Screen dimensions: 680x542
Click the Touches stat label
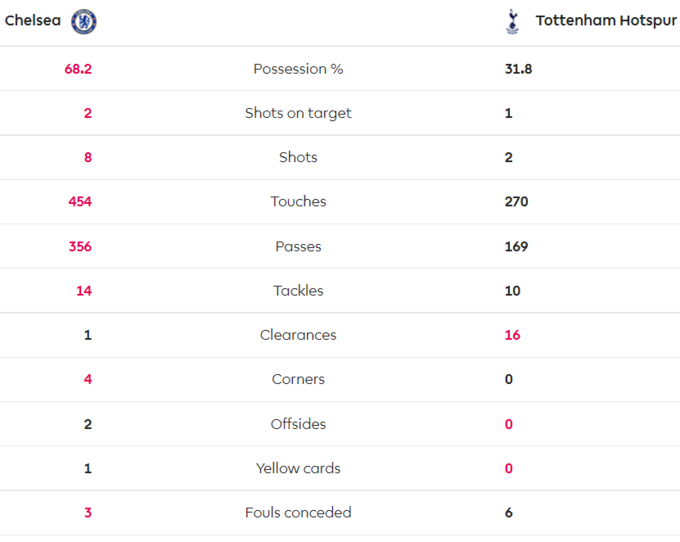(298, 201)
